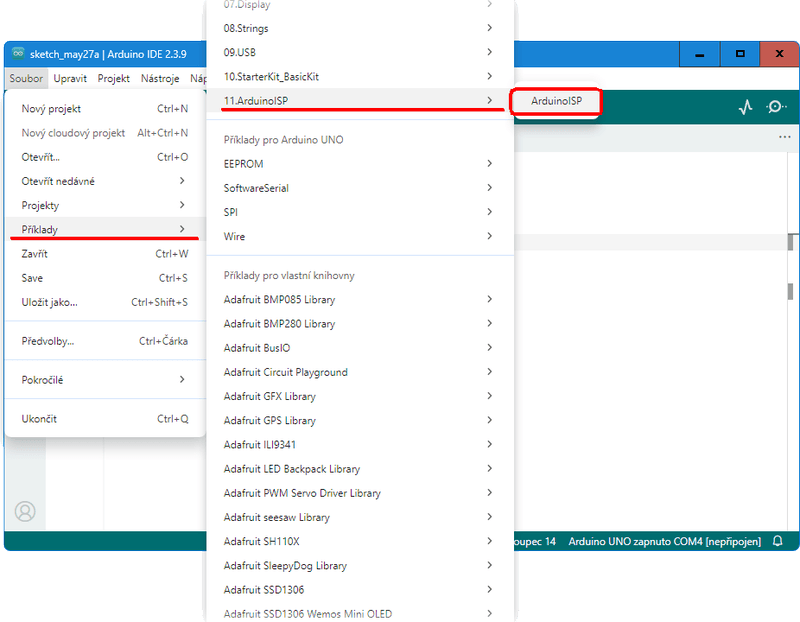Click Arduino UNO zapnuto COM4 status text
The image size is (800, 622).
pyautogui.click(x=664, y=541)
